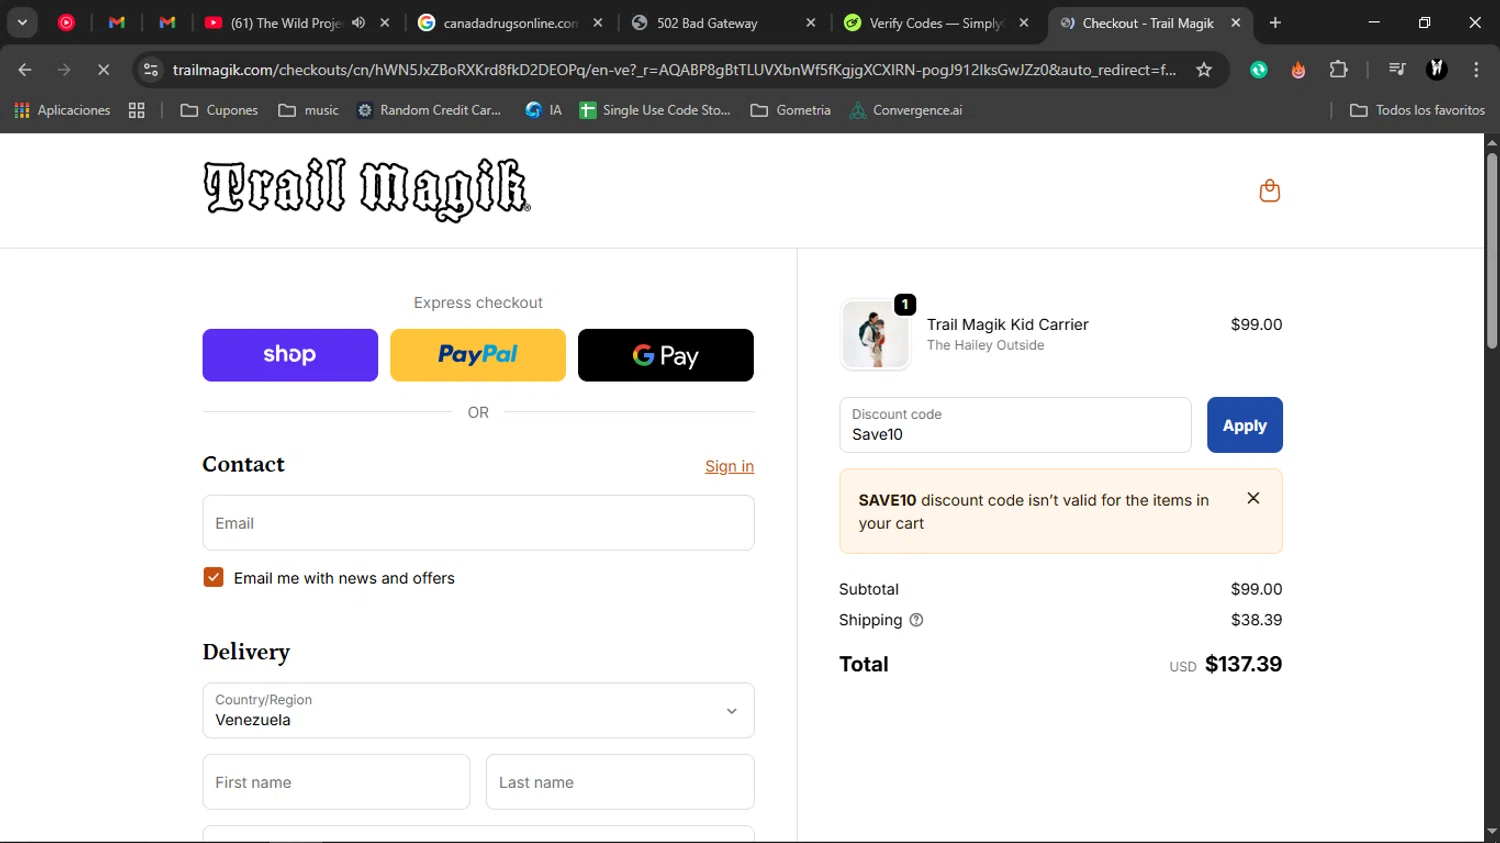Switch to first pinned Gmail tab
Image resolution: width=1500 pixels, height=843 pixels.
click(x=117, y=22)
